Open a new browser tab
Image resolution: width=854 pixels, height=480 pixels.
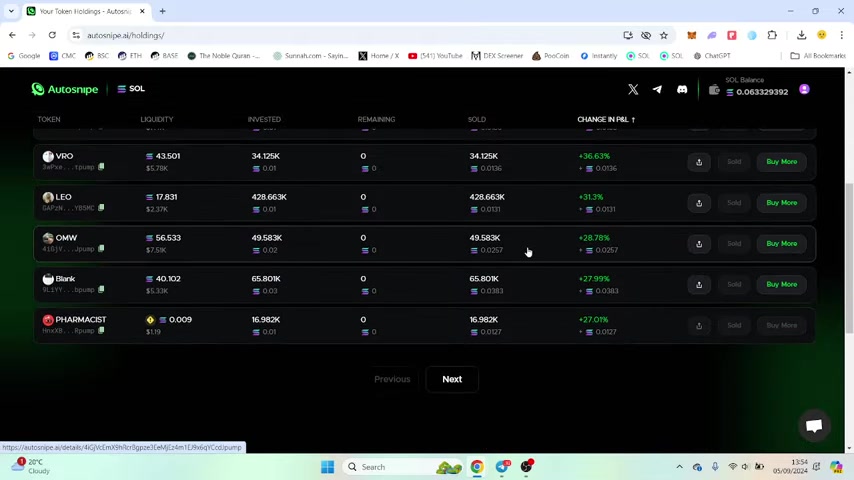click(x=162, y=11)
